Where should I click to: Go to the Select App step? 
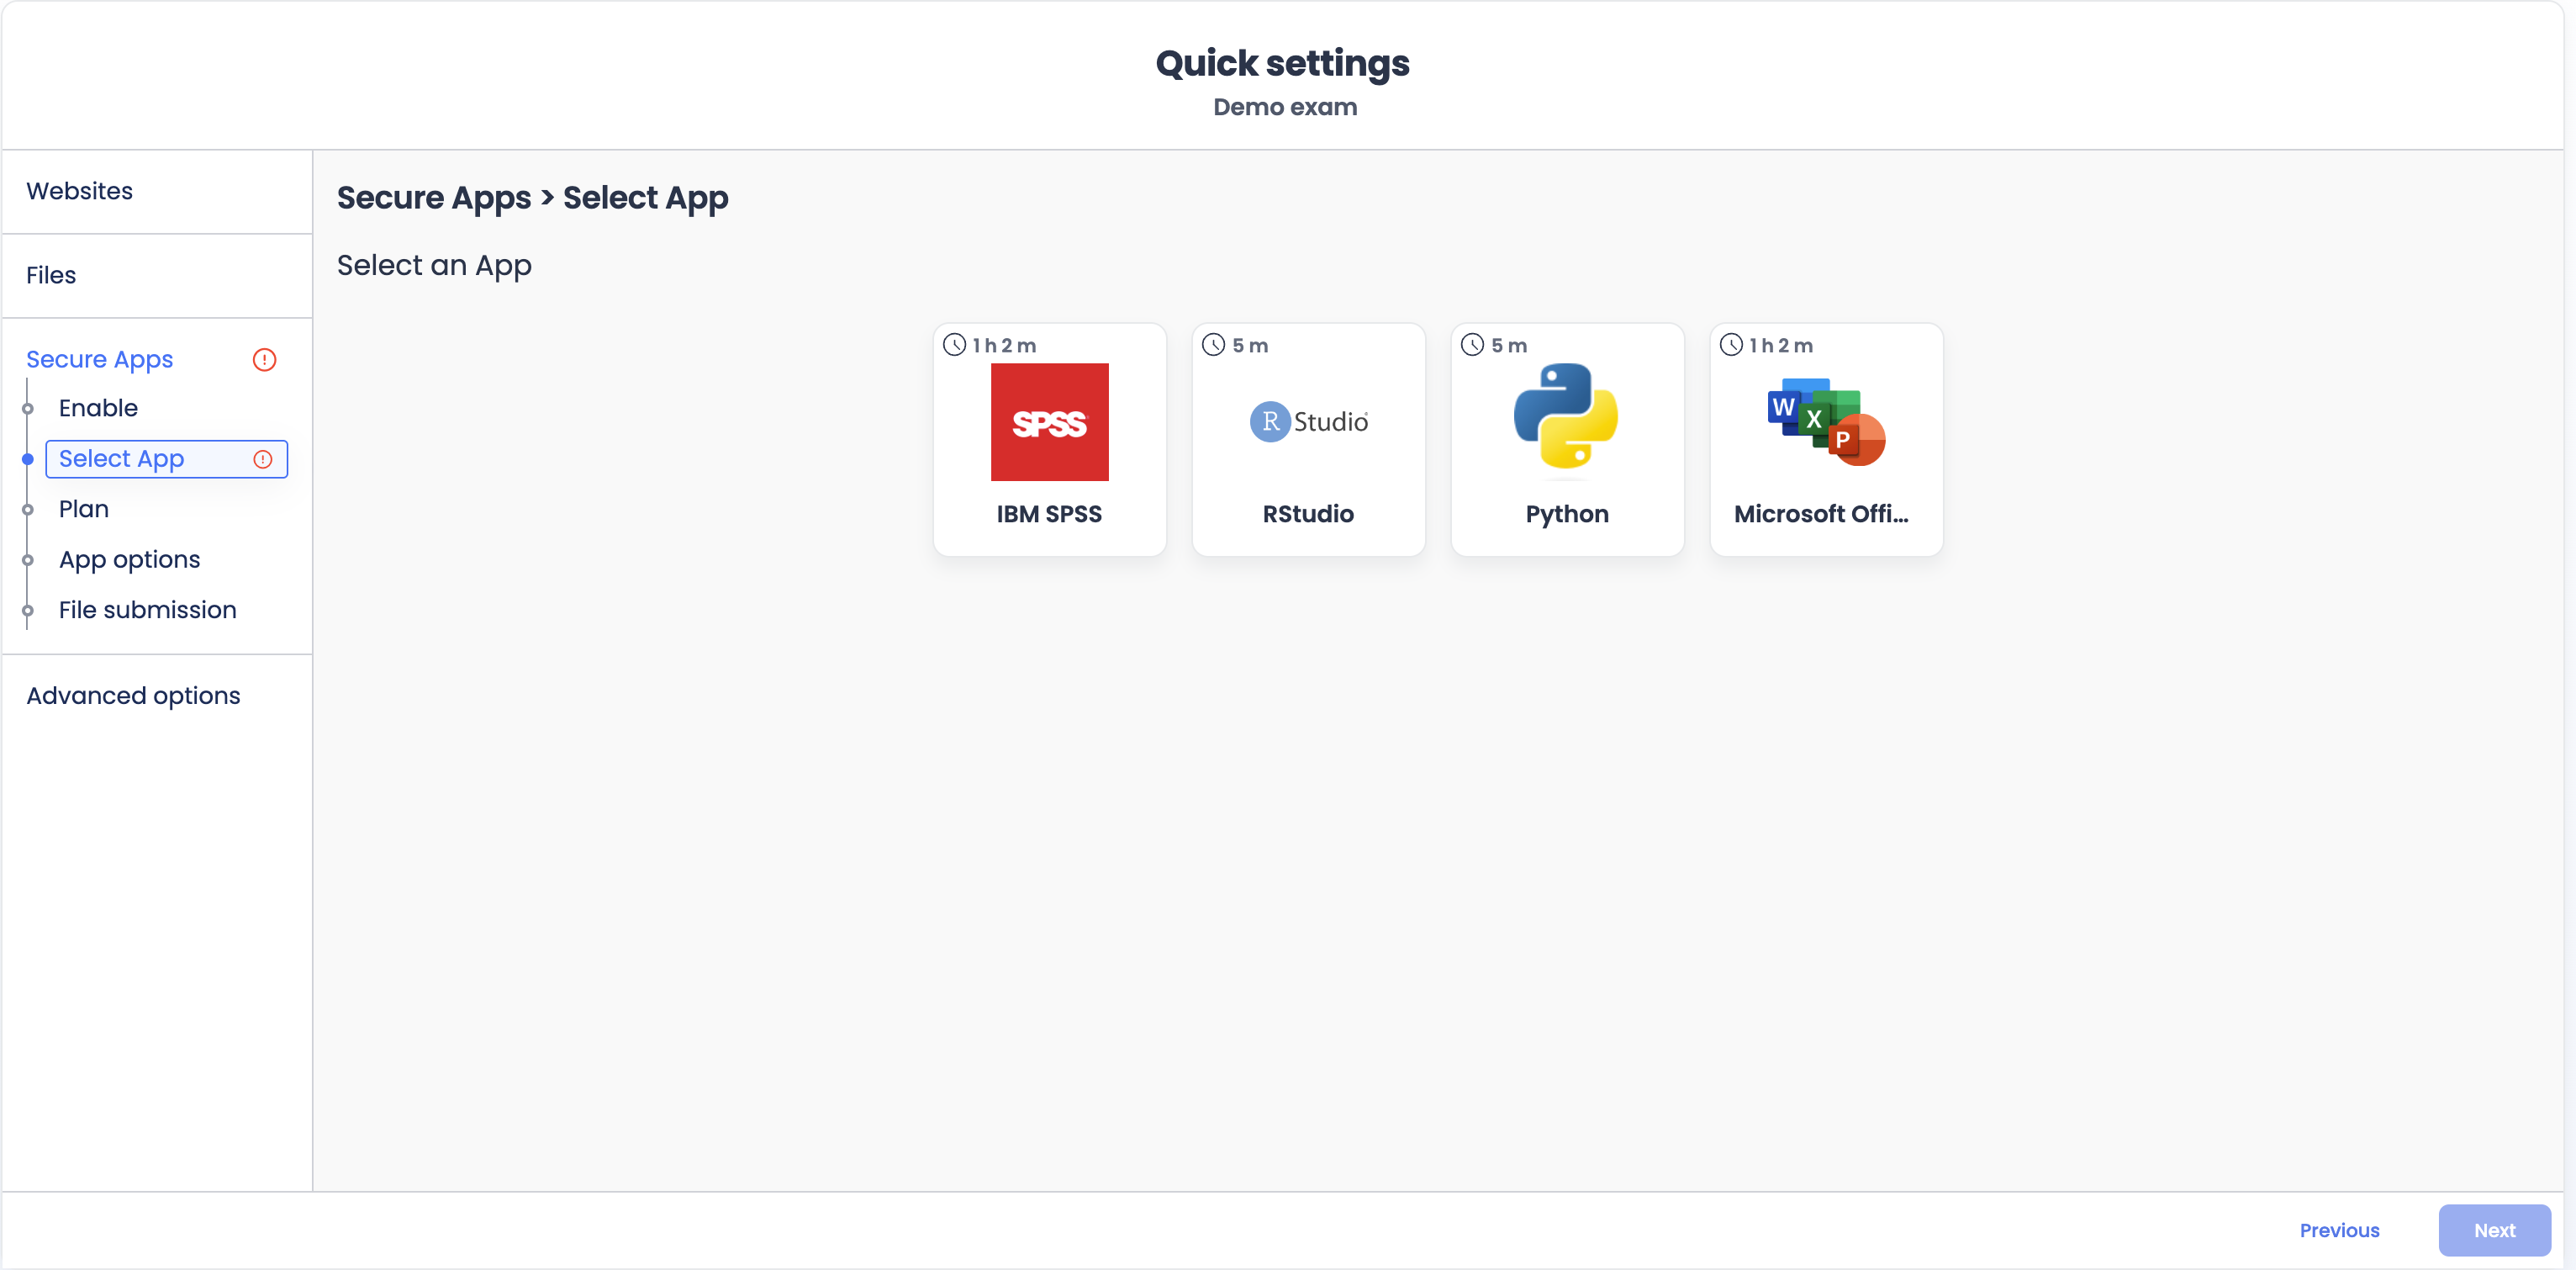tap(166, 459)
